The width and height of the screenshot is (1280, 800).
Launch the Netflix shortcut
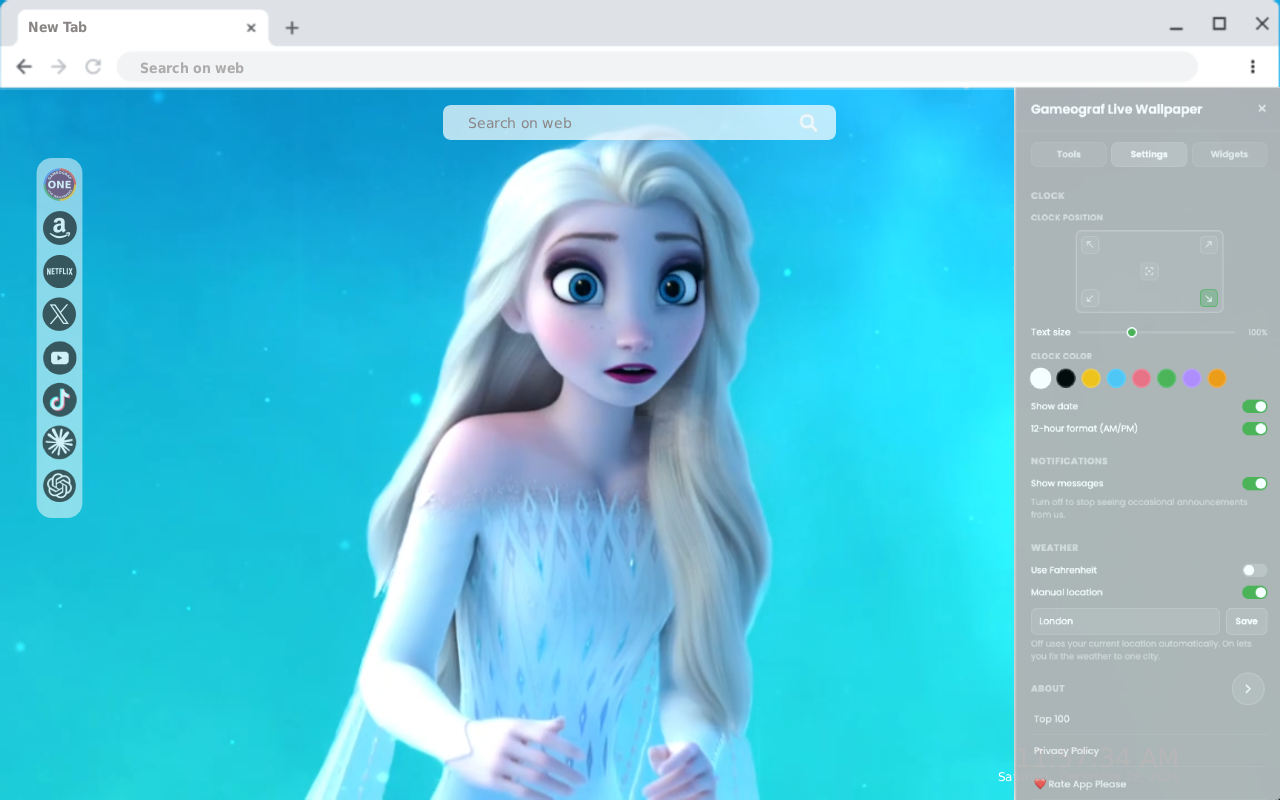tap(59, 271)
